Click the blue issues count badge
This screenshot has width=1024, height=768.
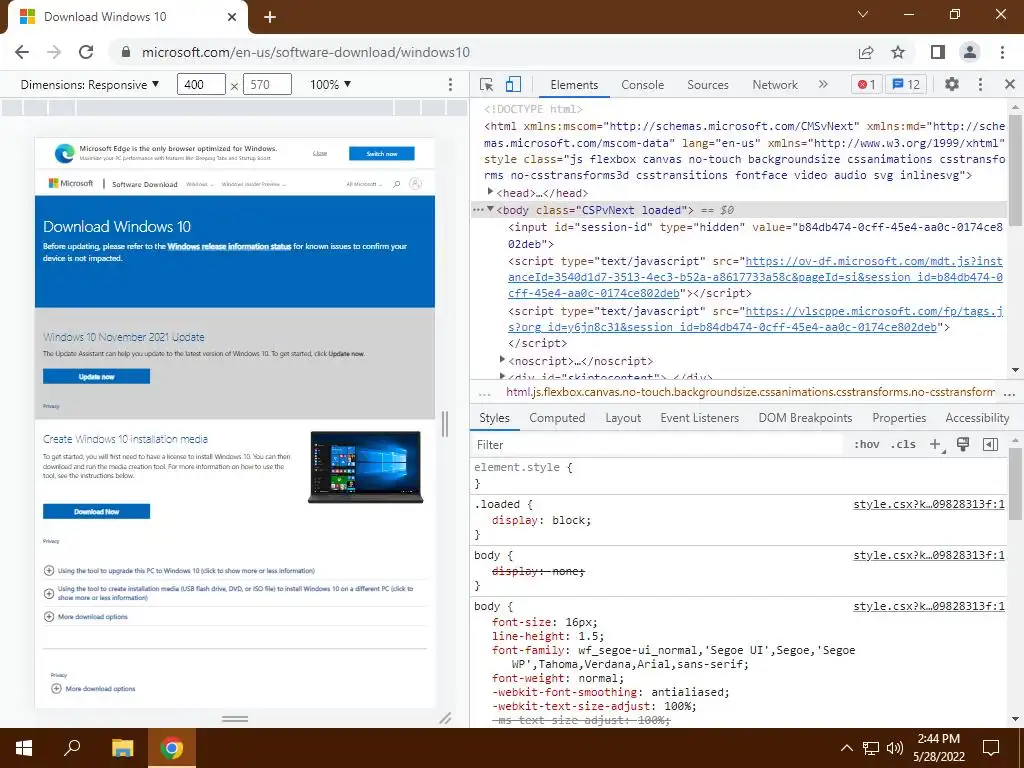coord(906,84)
